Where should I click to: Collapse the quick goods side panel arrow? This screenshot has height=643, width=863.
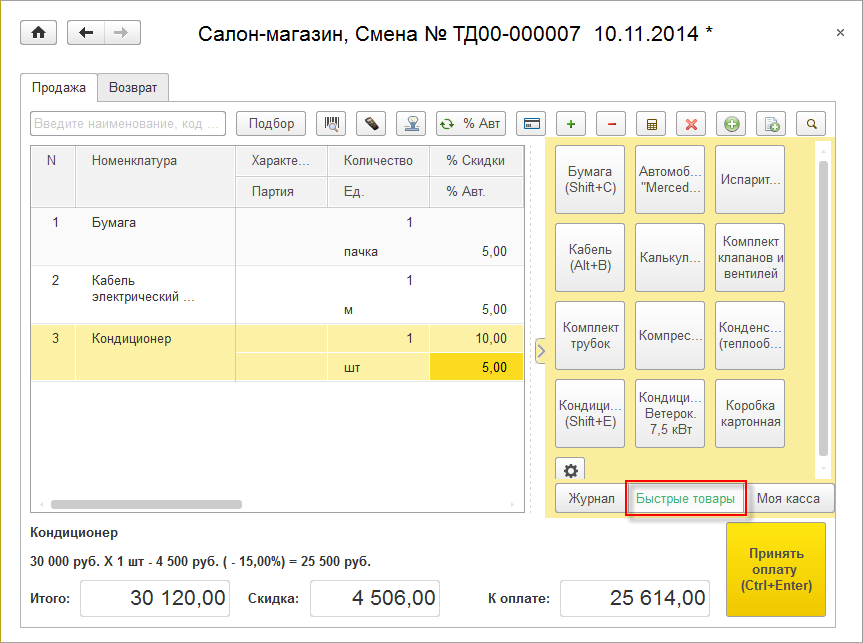(x=541, y=351)
